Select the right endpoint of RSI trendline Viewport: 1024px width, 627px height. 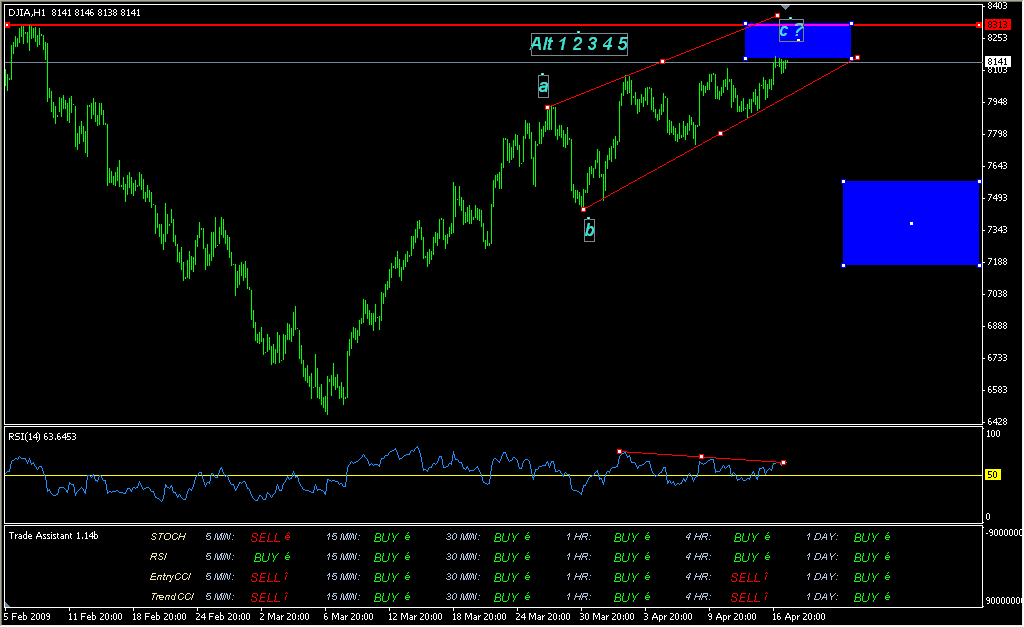coord(783,462)
